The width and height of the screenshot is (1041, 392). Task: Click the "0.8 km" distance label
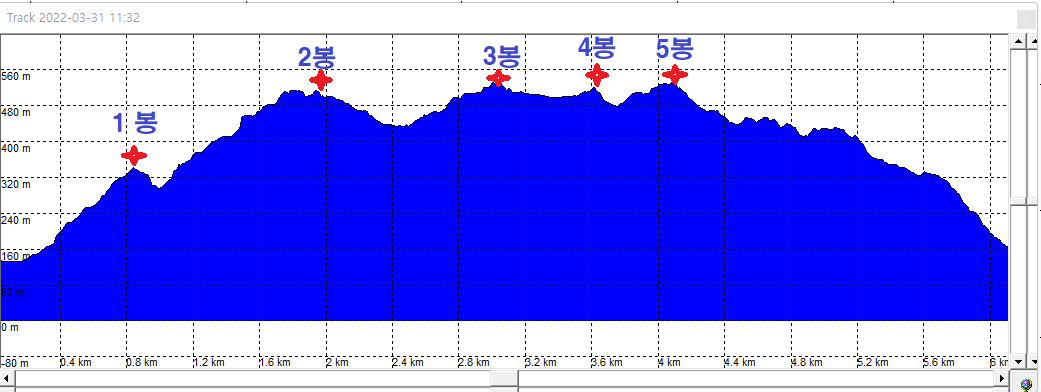tap(142, 363)
